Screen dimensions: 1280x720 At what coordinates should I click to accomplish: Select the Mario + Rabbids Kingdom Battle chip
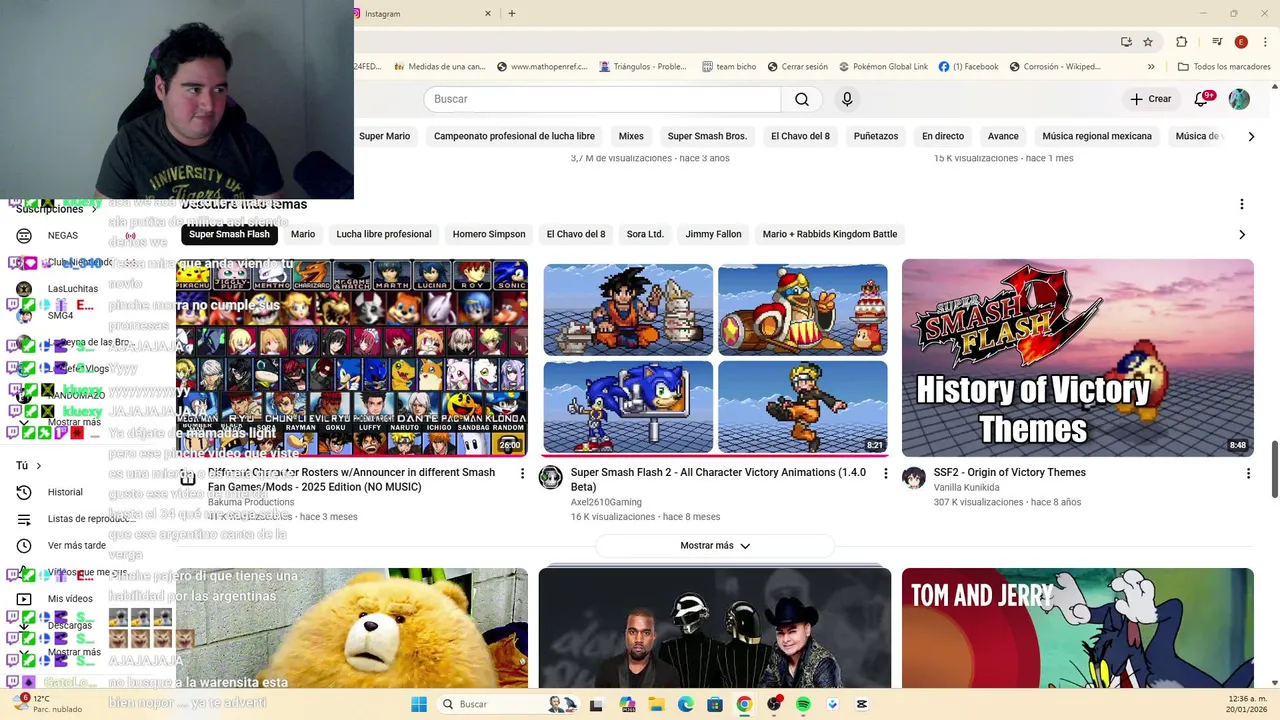(830, 234)
